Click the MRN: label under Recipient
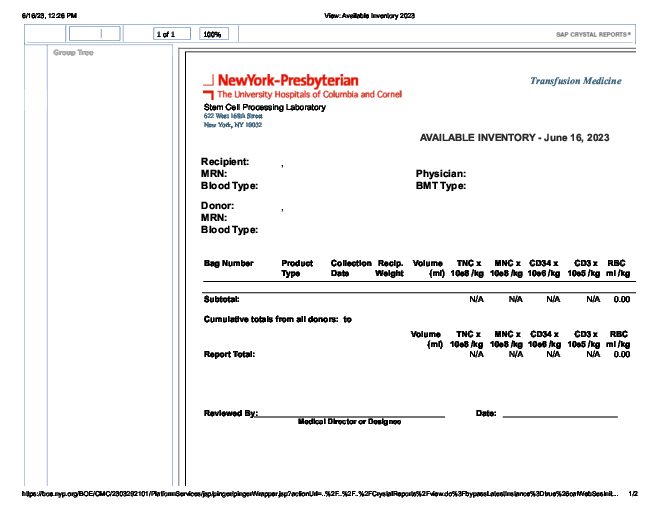This screenshot has width=660, height=510. point(214,174)
